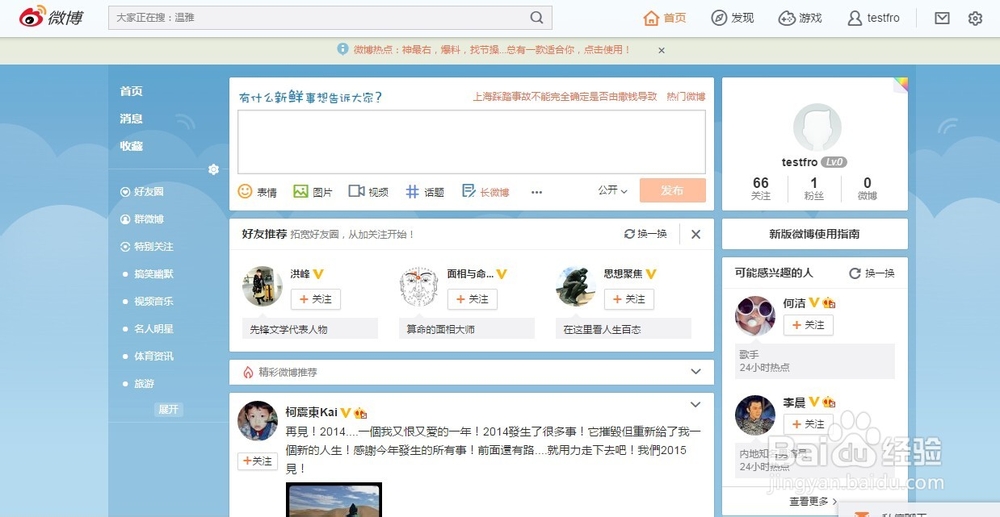Open the 首页 home icon in top bar
Image resolution: width=1000 pixels, height=517 pixels.
(651, 18)
